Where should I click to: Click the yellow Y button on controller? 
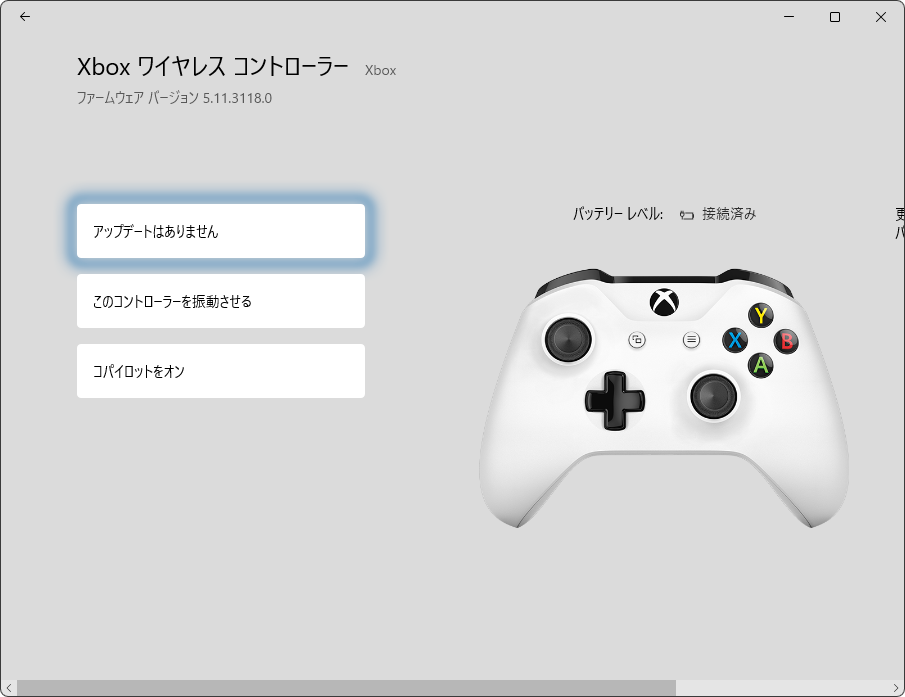pos(761,315)
